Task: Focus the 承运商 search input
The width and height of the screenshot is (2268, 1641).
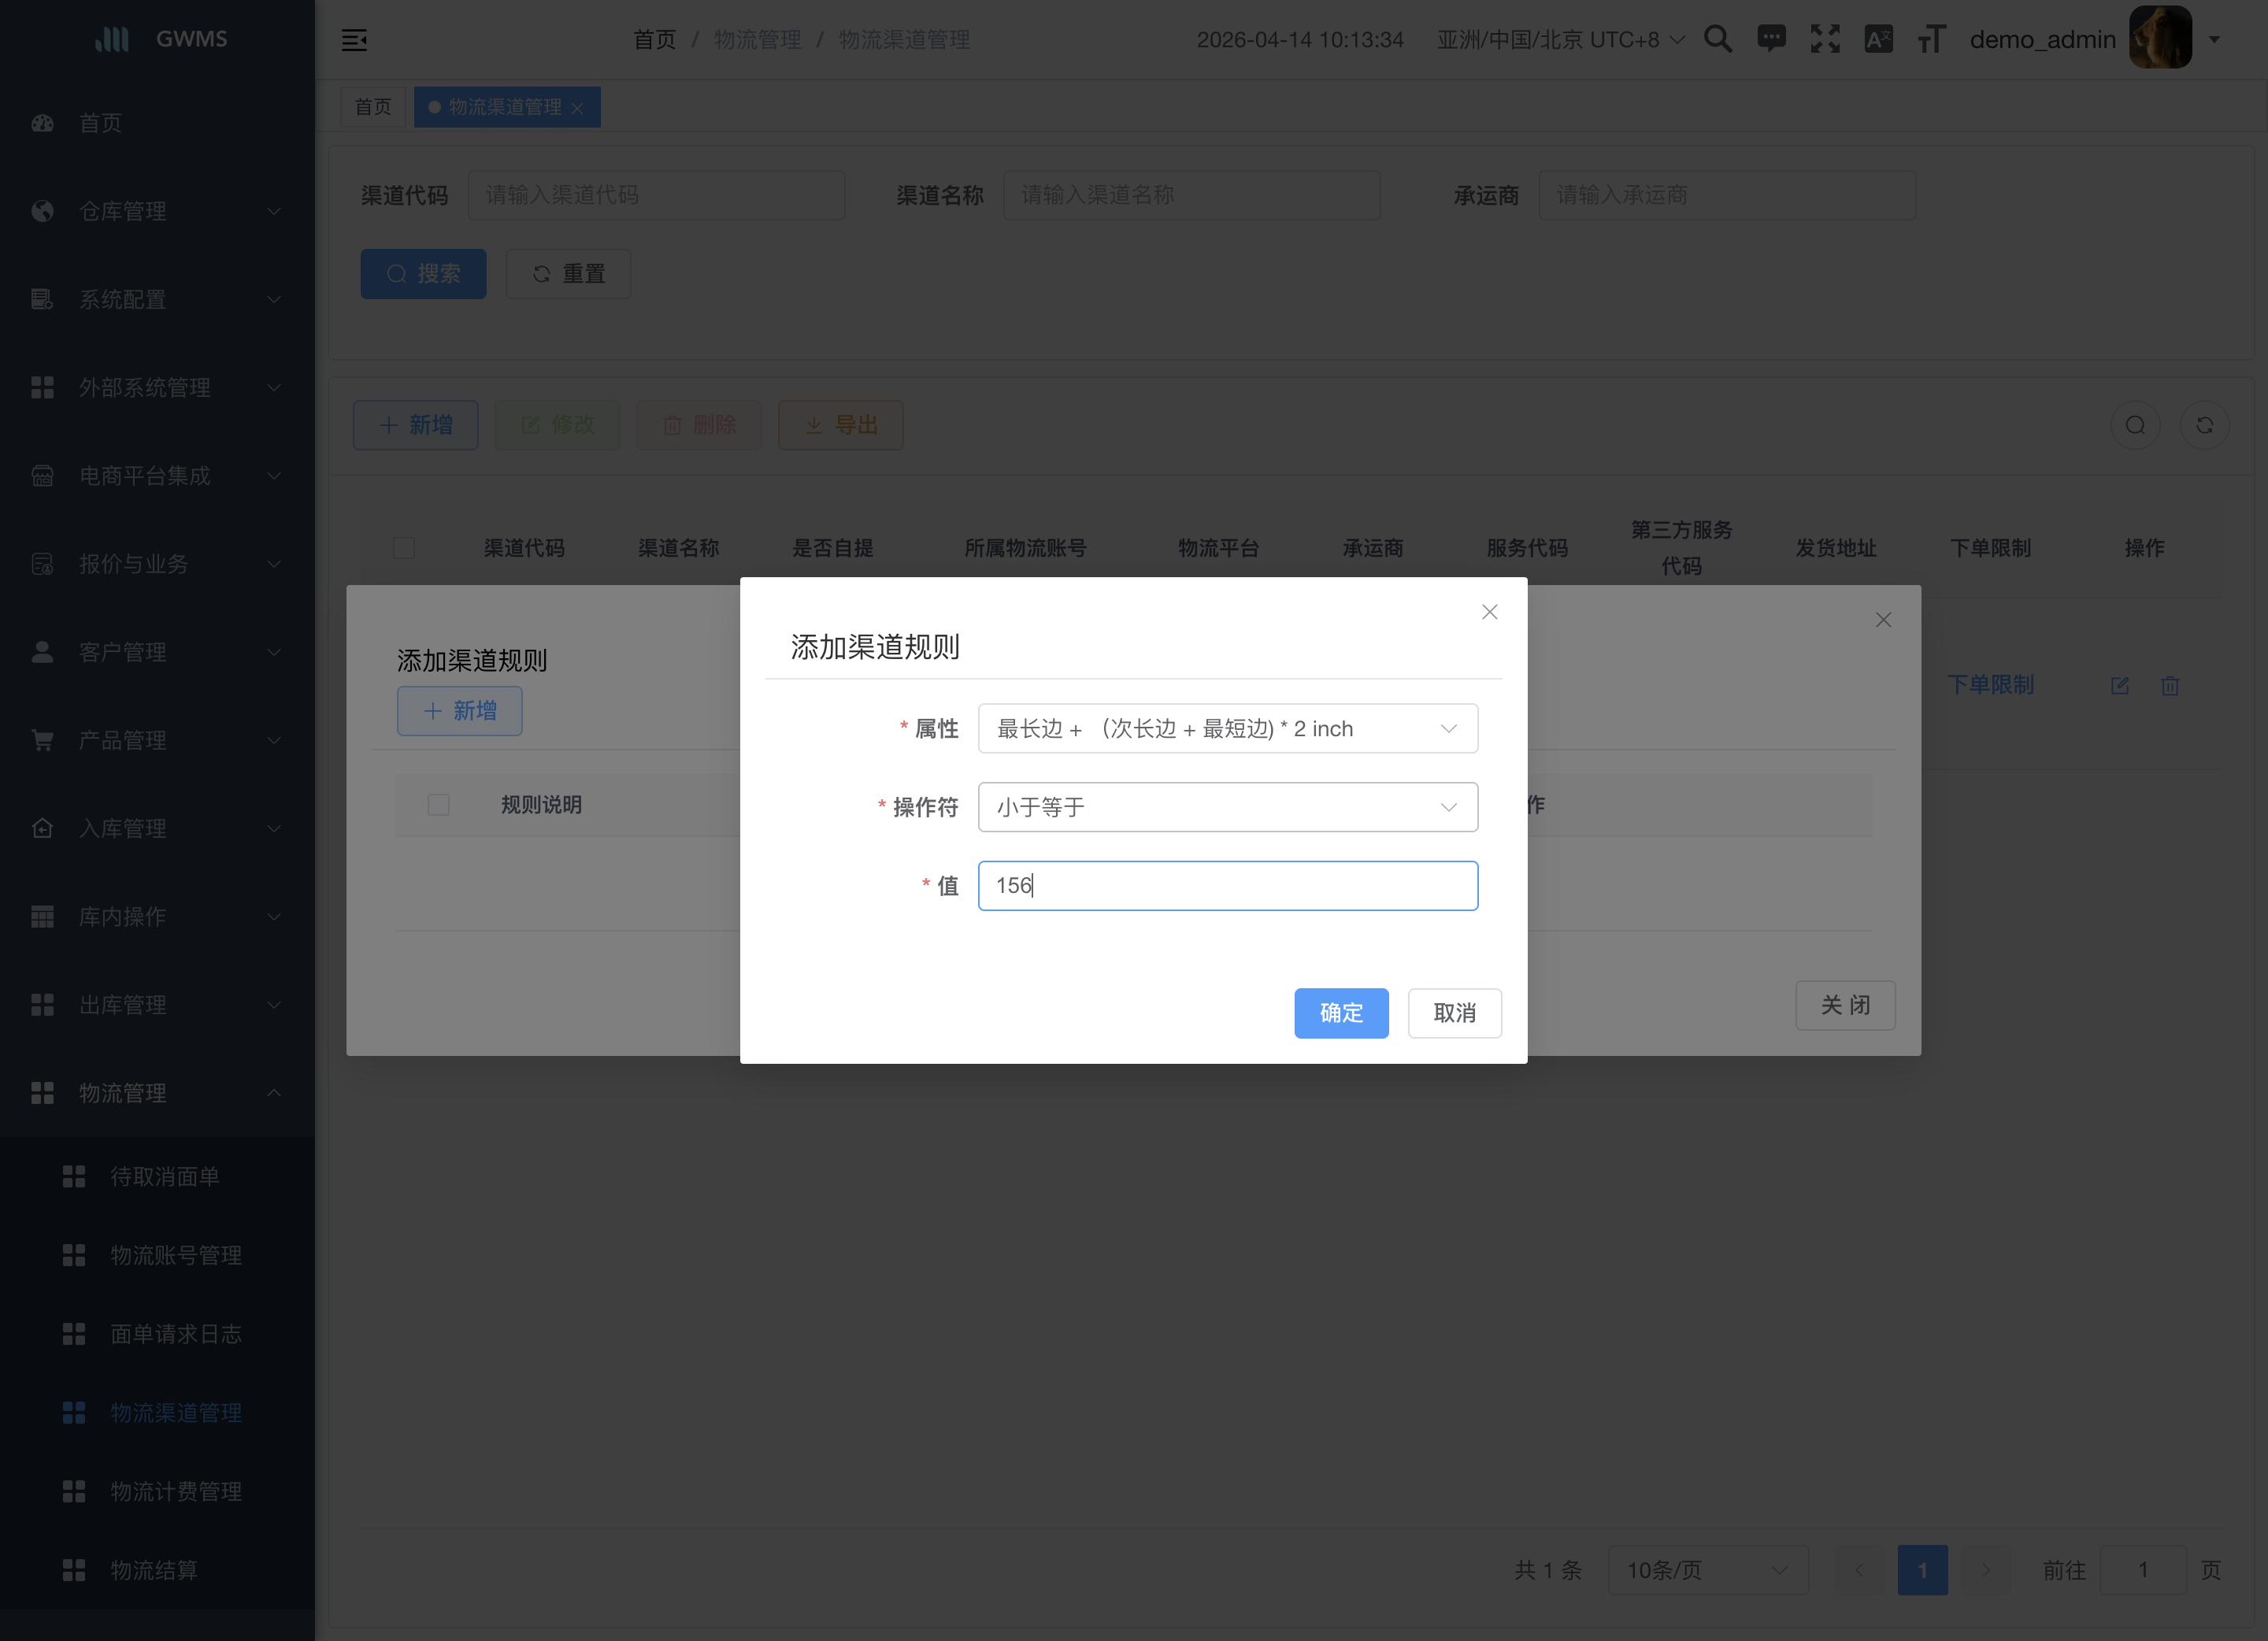Action: point(1727,195)
